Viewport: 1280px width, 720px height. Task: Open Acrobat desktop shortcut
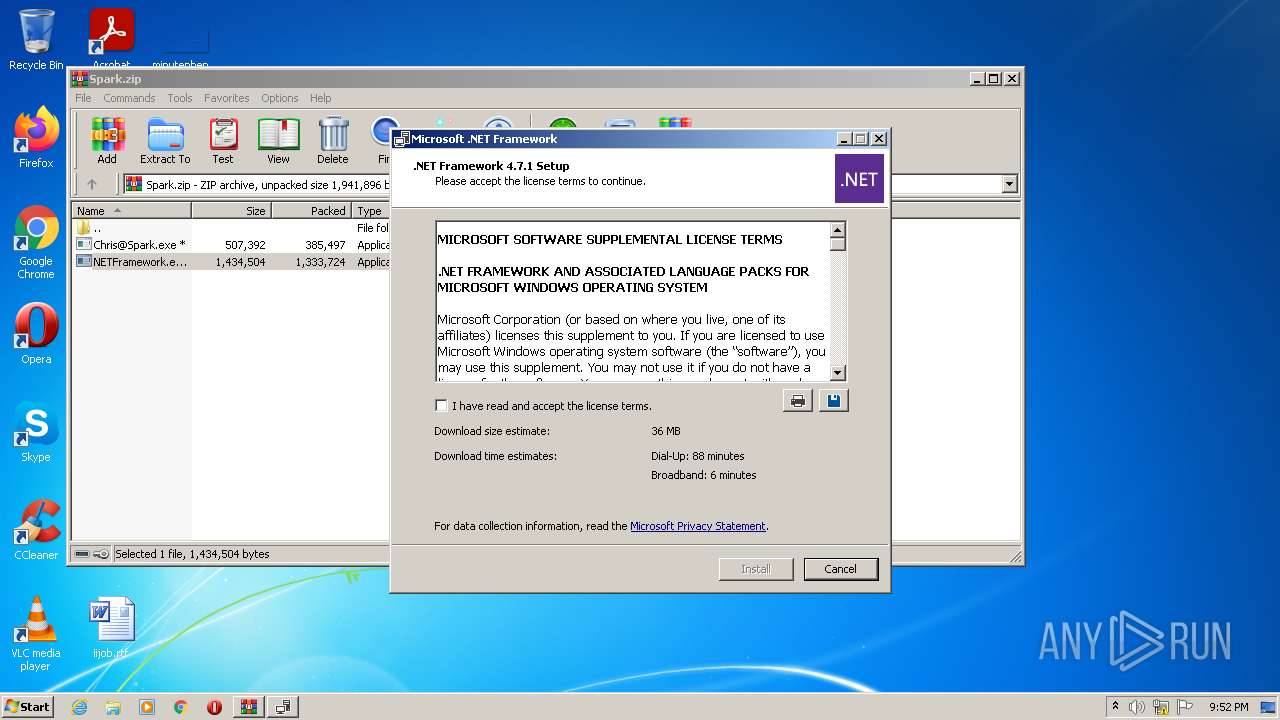(111, 40)
